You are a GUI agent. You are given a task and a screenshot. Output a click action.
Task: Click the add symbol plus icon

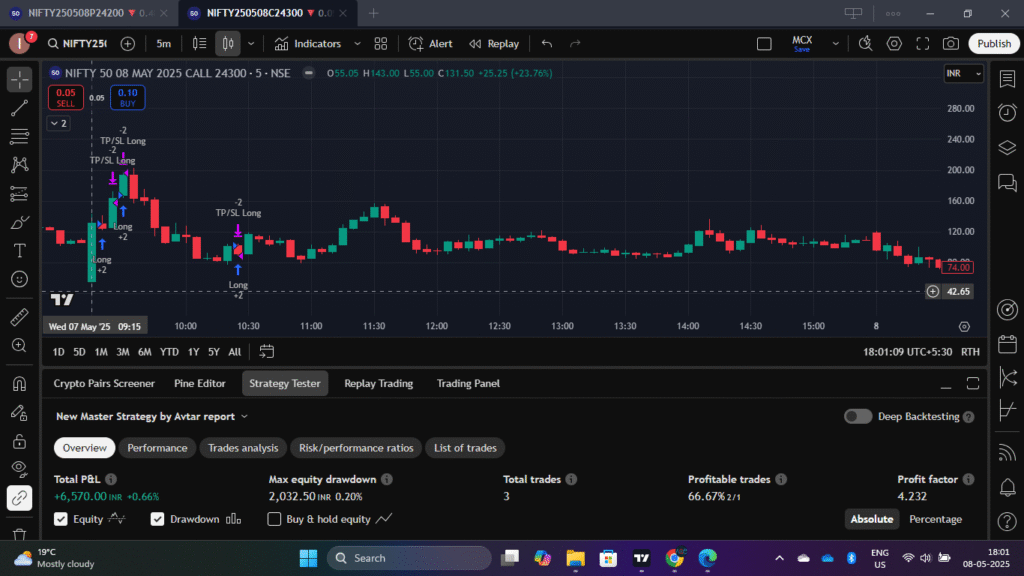[128, 44]
